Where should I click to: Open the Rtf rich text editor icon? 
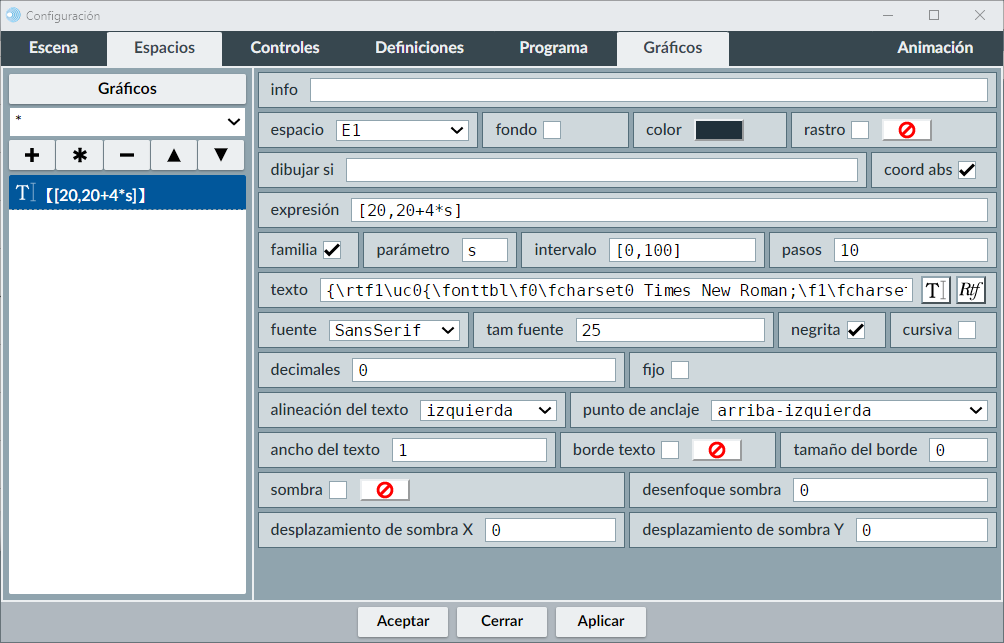[x=970, y=290]
